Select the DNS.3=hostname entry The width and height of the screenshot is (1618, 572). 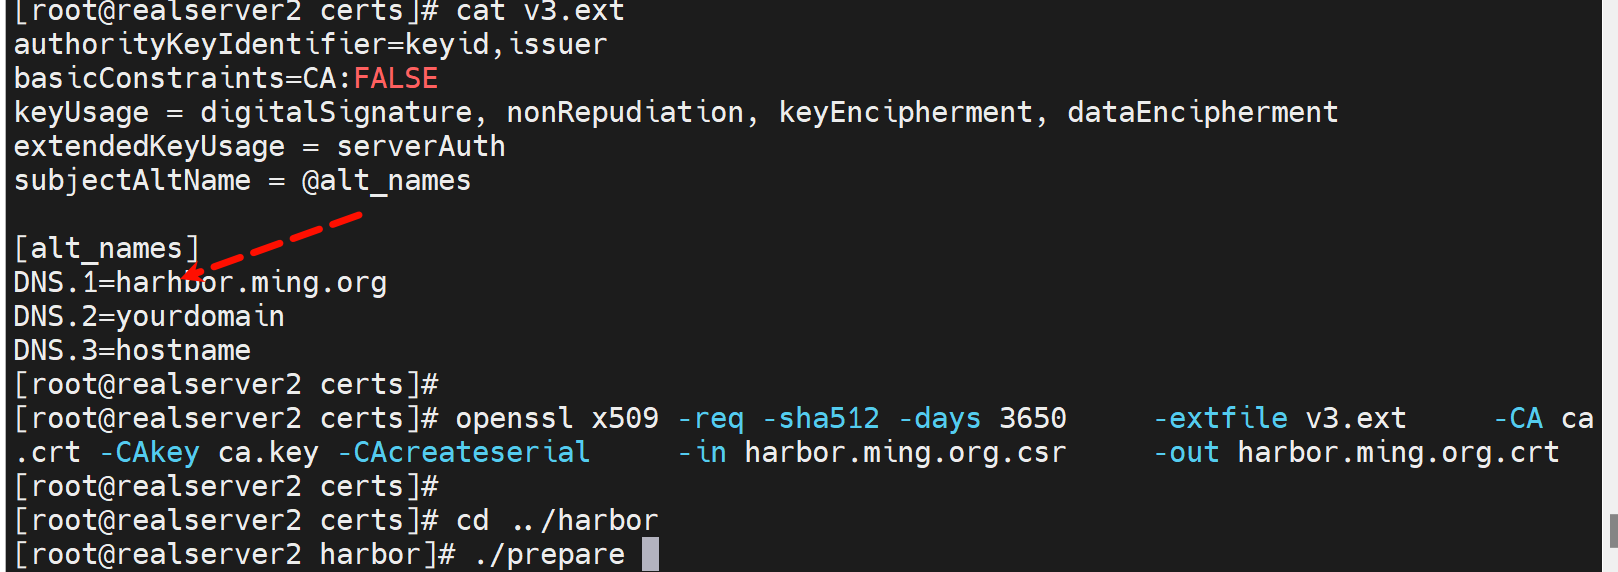(x=132, y=351)
